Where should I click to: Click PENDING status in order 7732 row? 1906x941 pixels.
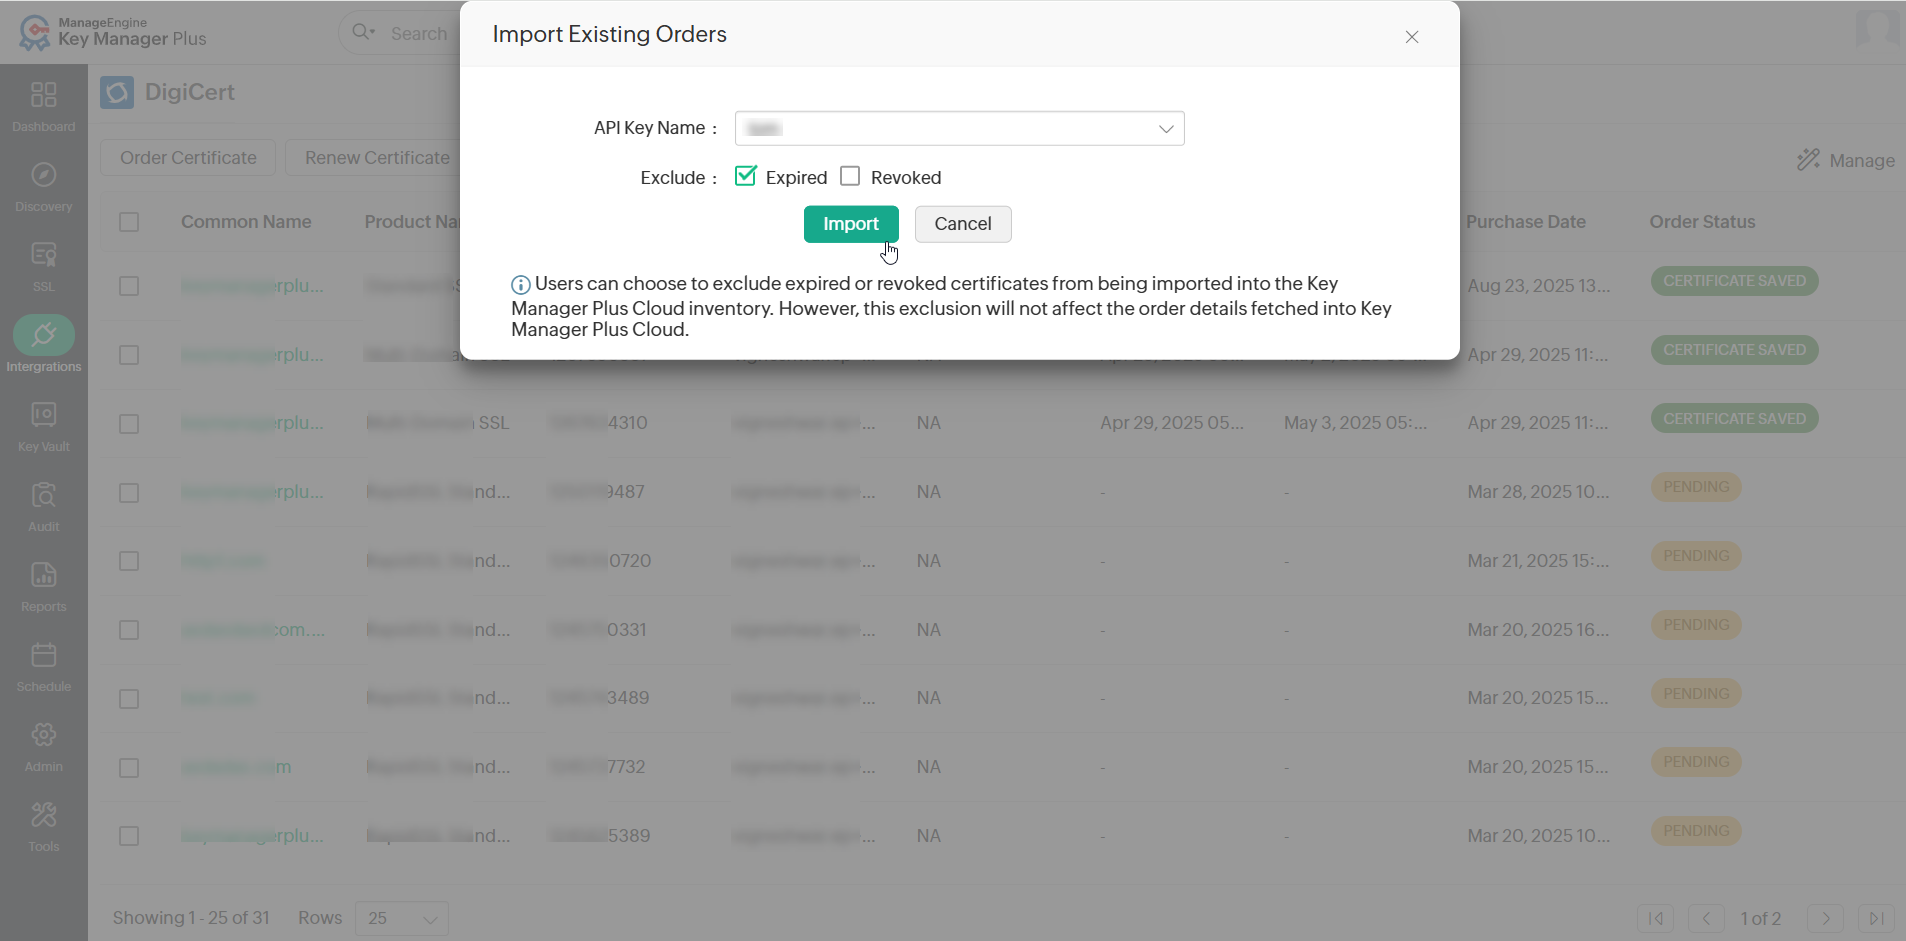[1696, 762]
